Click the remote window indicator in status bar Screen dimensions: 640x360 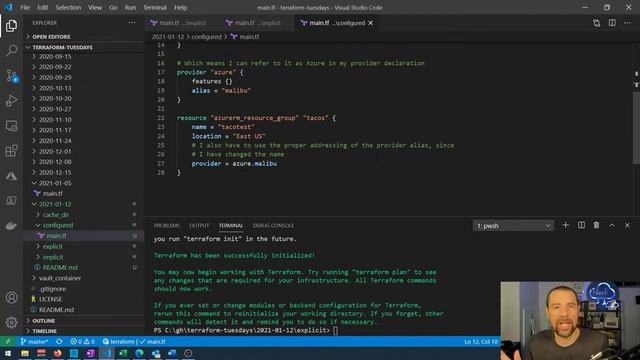[x=8, y=341]
